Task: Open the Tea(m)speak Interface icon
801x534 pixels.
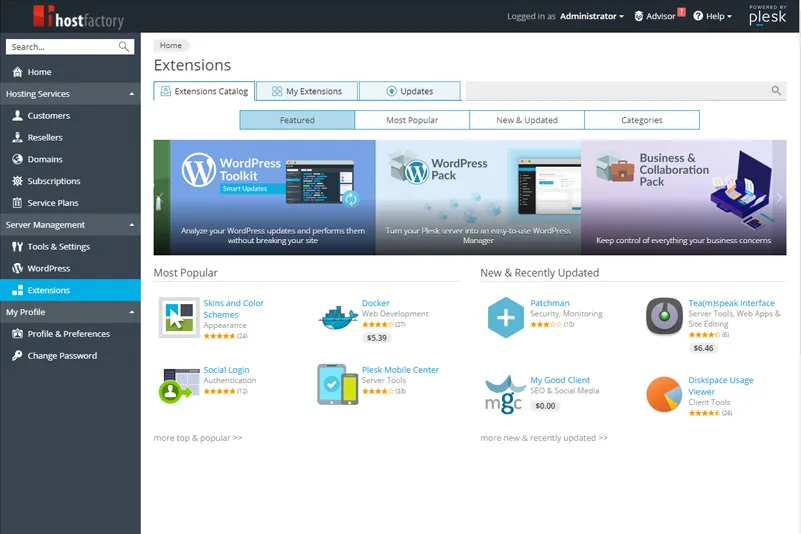Action: tap(664, 316)
